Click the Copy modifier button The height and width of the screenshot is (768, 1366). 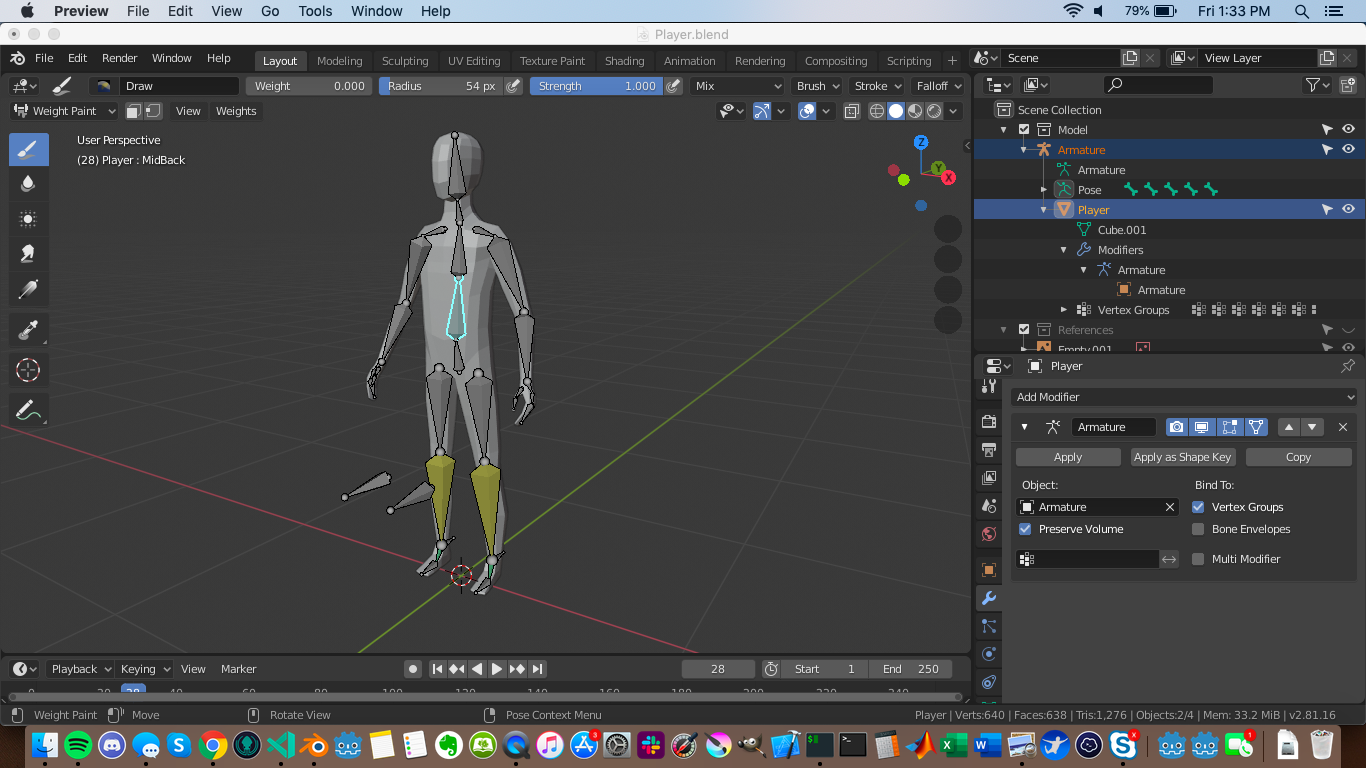pyautogui.click(x=1298, y=457)
